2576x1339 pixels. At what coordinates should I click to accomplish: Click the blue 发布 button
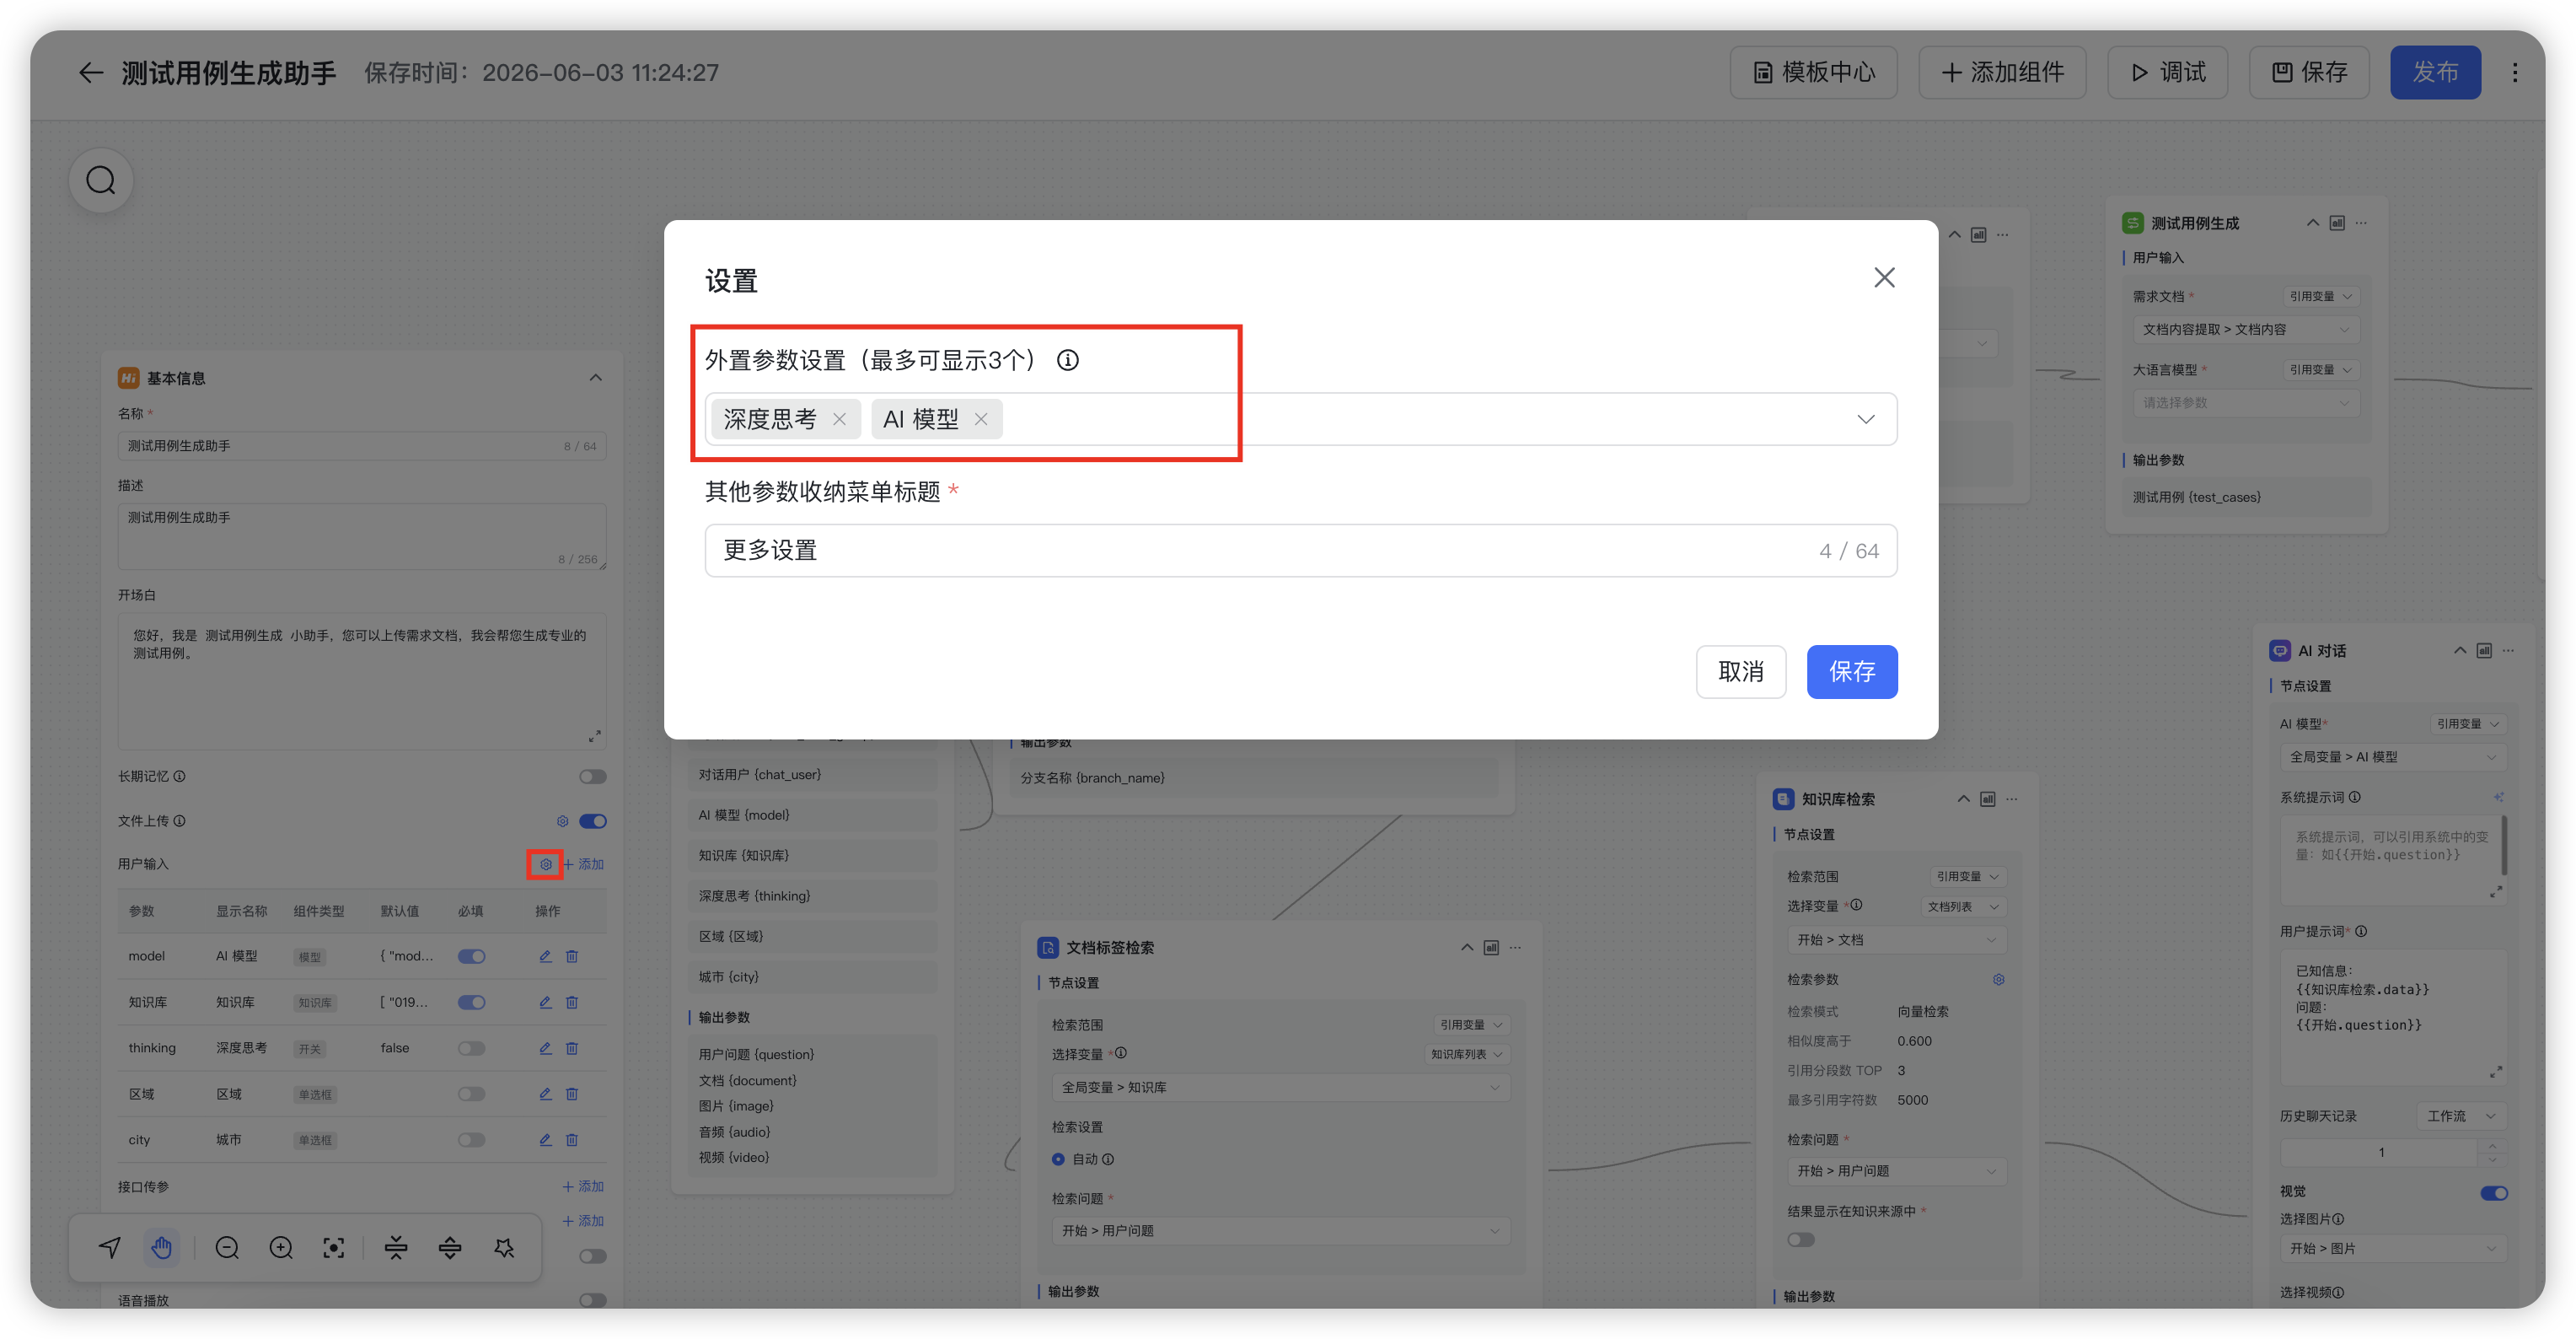pos(2435,72)
